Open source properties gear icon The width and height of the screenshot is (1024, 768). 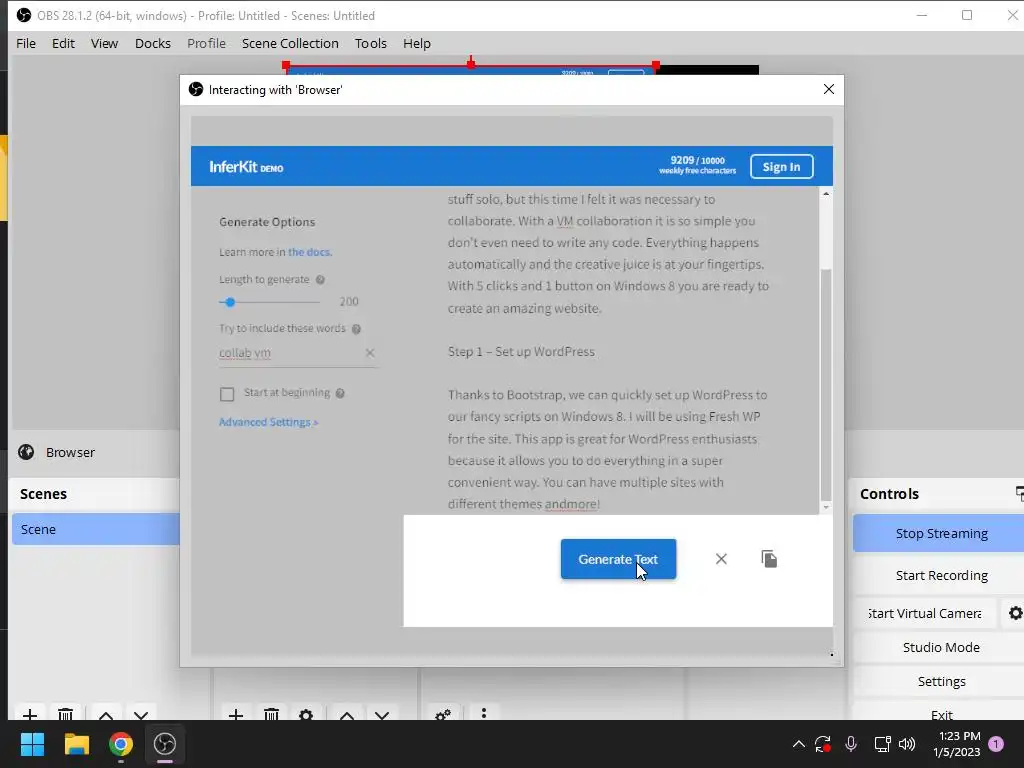pyautogui.click(x=306, y=714)
